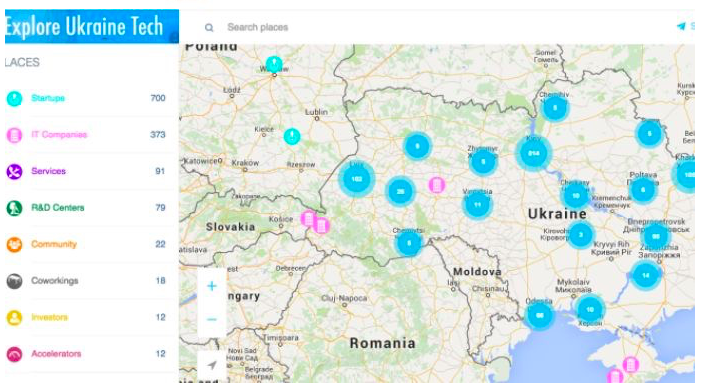Click the pink IT Companies icon
Viewport: 701px width, 391px height.
(14, 135)
